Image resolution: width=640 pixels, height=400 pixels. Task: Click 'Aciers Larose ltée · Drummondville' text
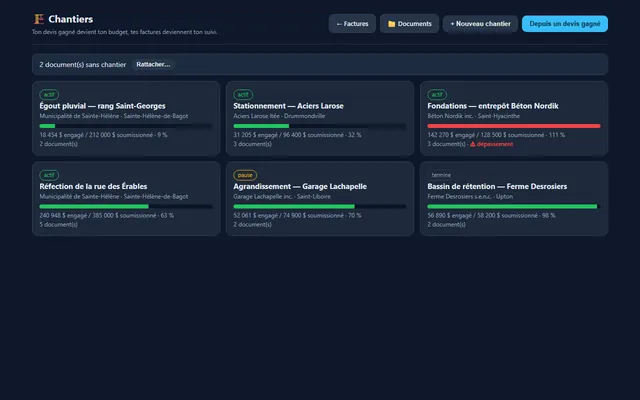point(279,116)
